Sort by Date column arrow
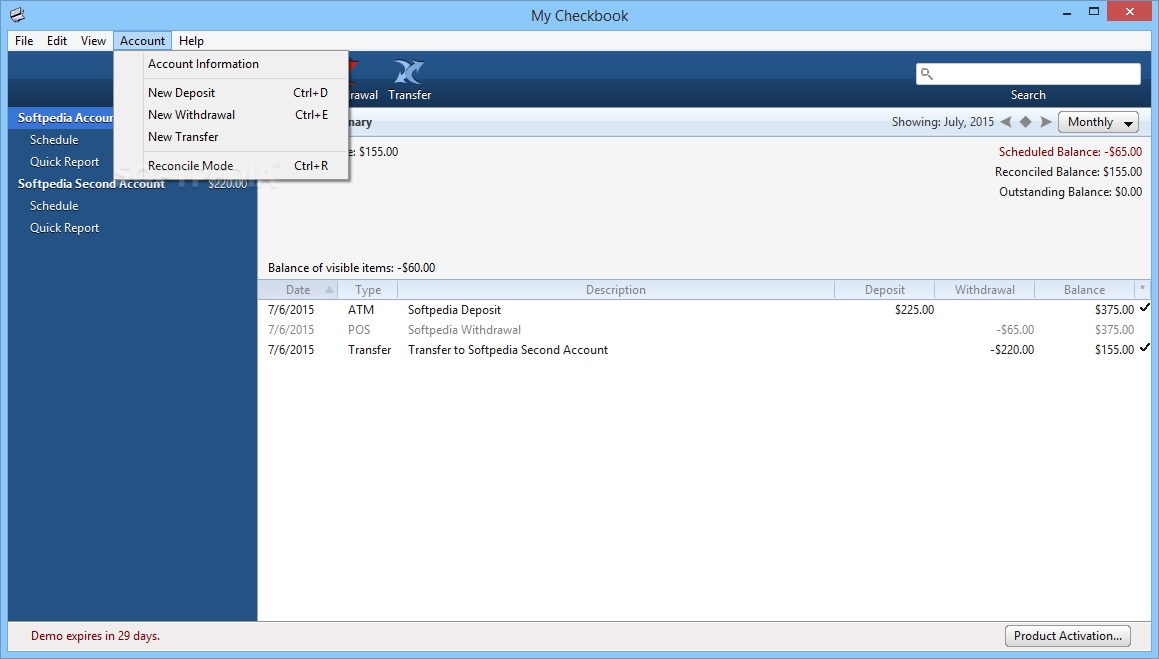 tap(329, 290)
